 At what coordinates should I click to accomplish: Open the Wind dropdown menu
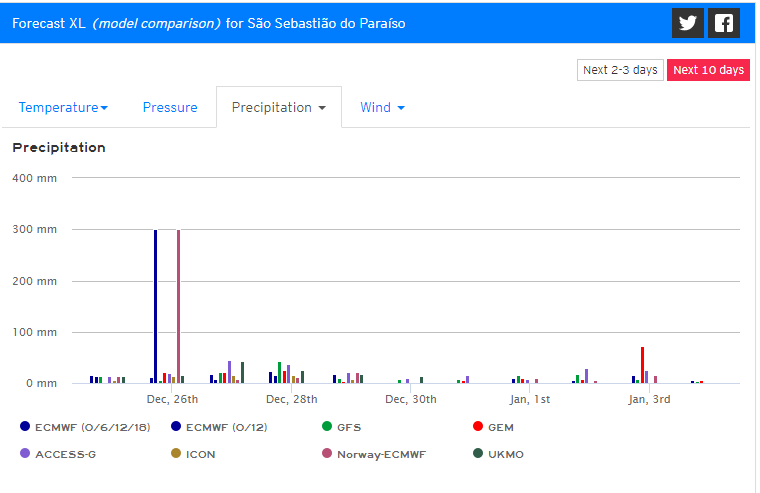pyautogui.click(x=382, y=108)
